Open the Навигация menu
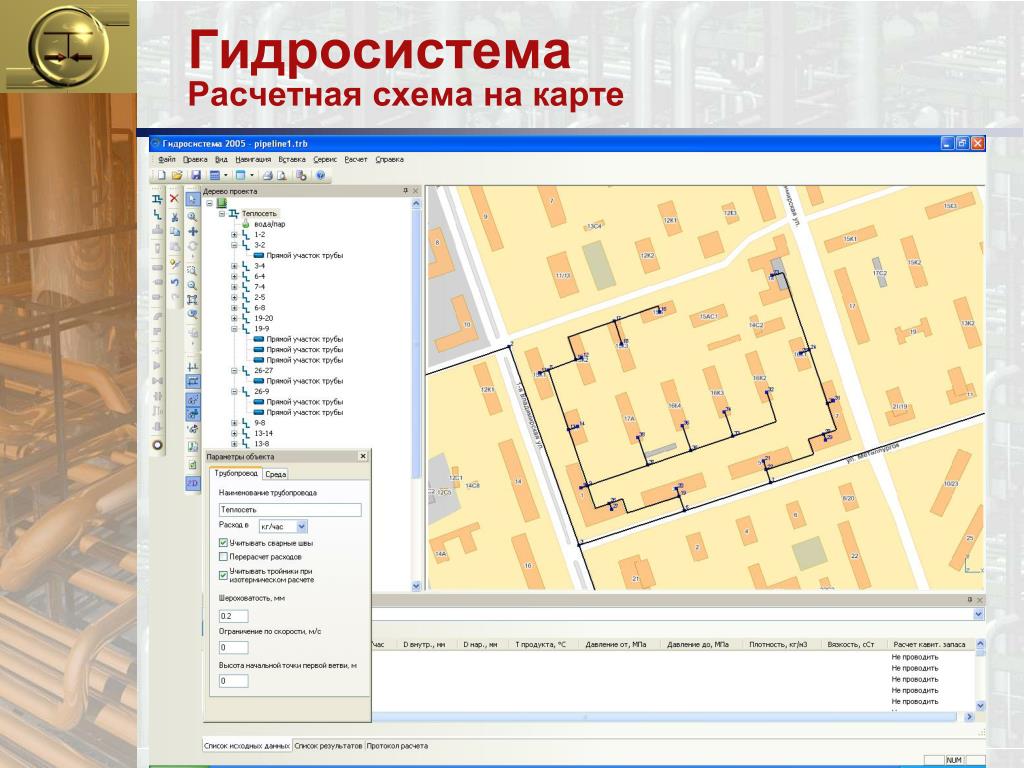1024x768 pixels. click(253, 159)
